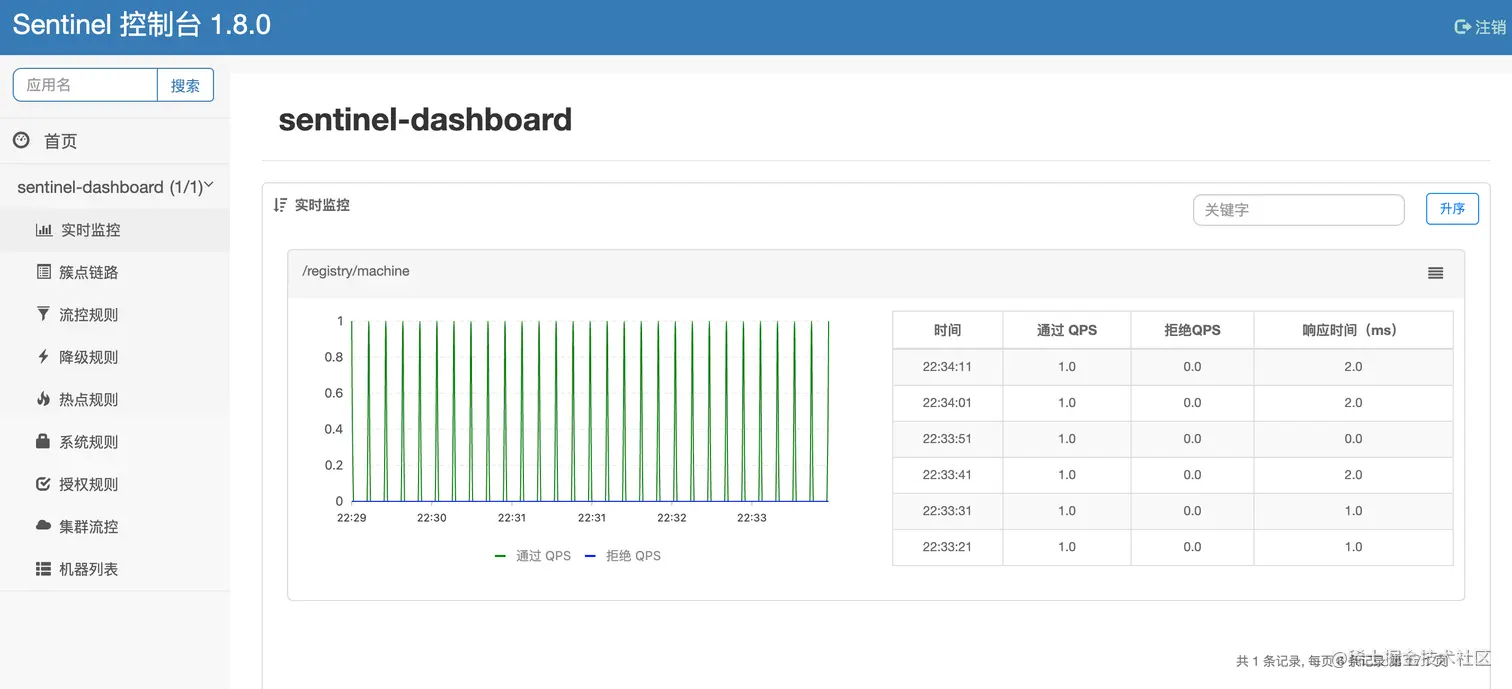Collapse the sentinel-dashboard (1/1) app group

115,187
